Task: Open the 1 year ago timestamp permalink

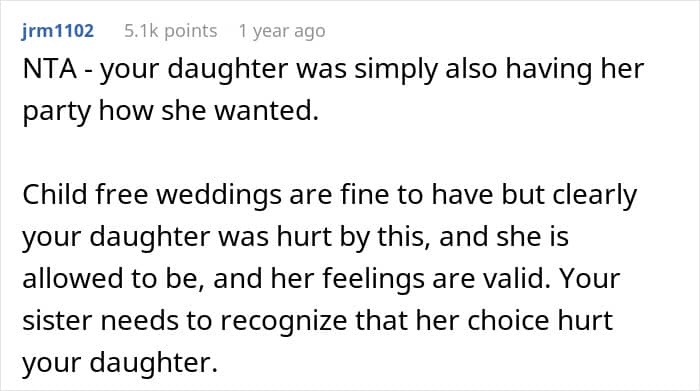Action: pos(282,31)
